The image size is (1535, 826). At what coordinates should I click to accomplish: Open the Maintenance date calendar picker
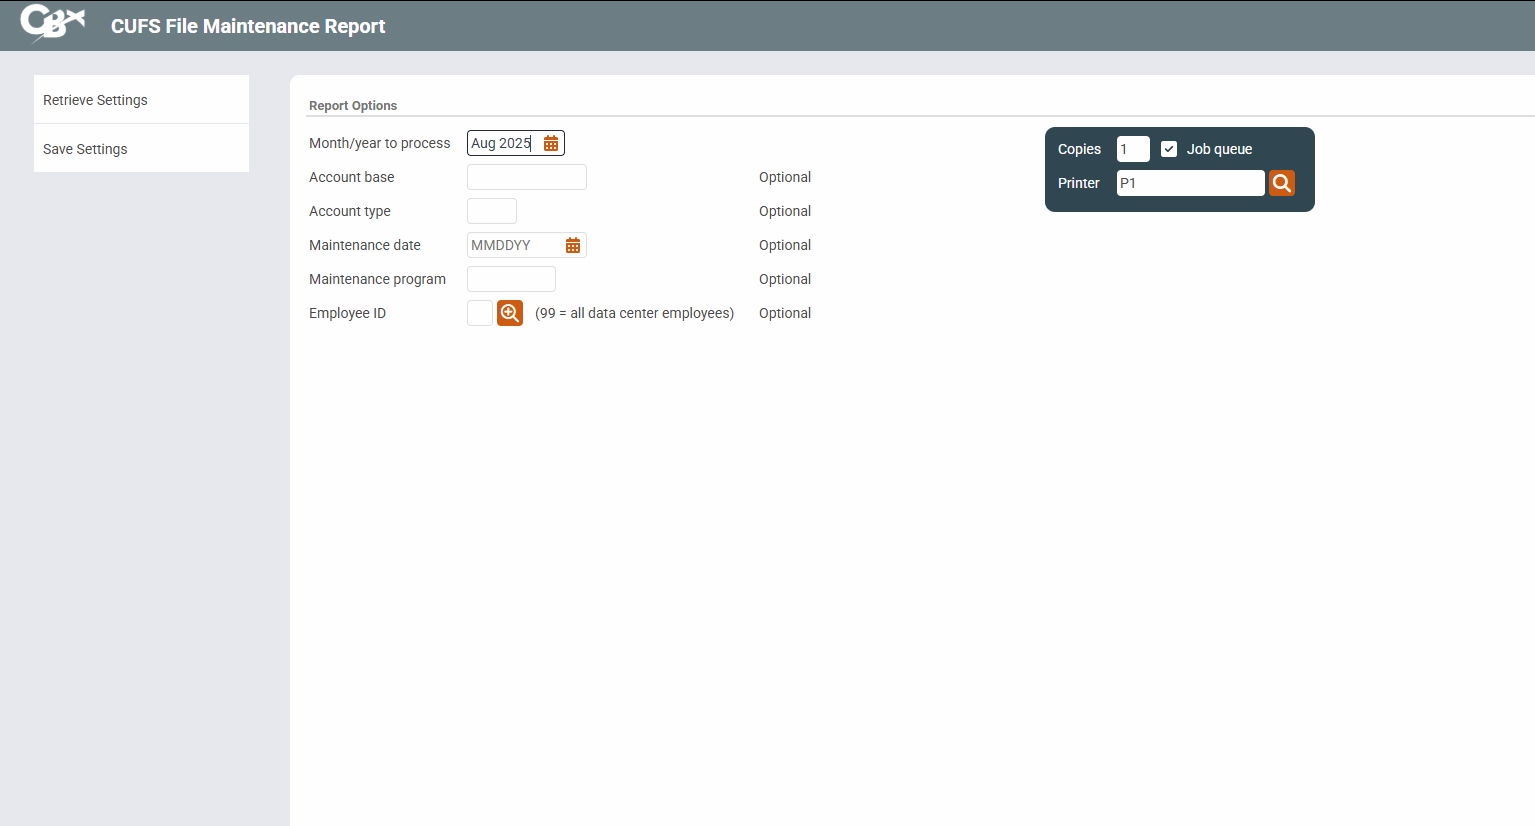pyautogui.click(x=573, y=246)
